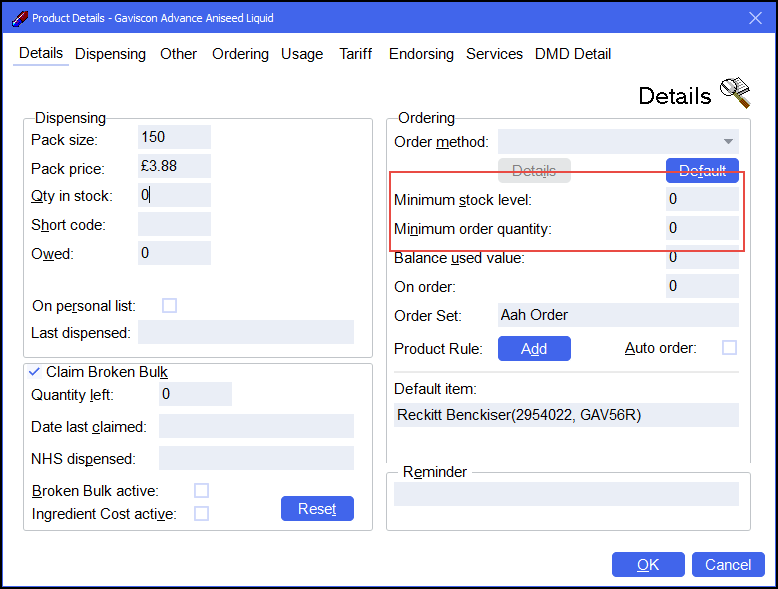Screen dimensions: 778x589
Task: Click the Minimum stock level field
Action: (702, 199)
